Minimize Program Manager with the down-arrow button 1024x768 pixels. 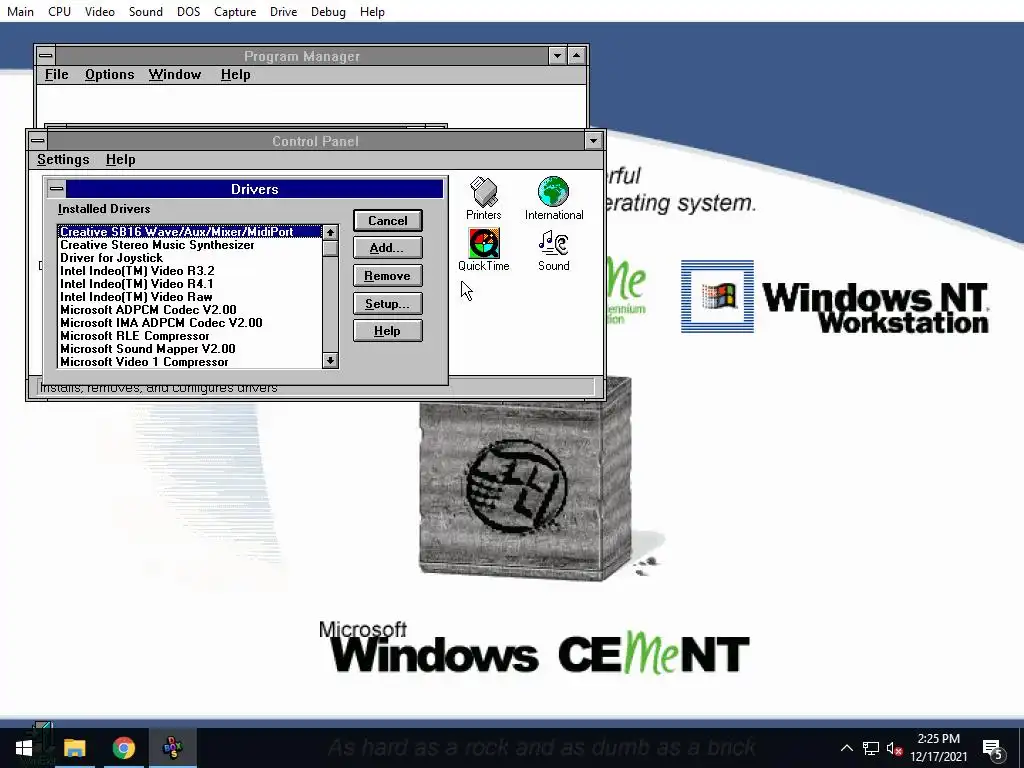pyautogui.click(x=557, y=56)
